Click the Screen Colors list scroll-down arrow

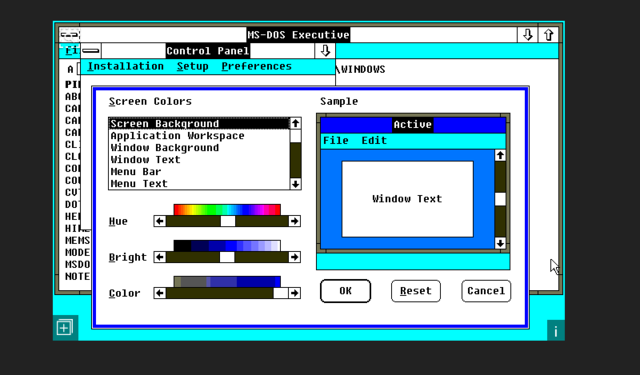[x=296, y=184]
